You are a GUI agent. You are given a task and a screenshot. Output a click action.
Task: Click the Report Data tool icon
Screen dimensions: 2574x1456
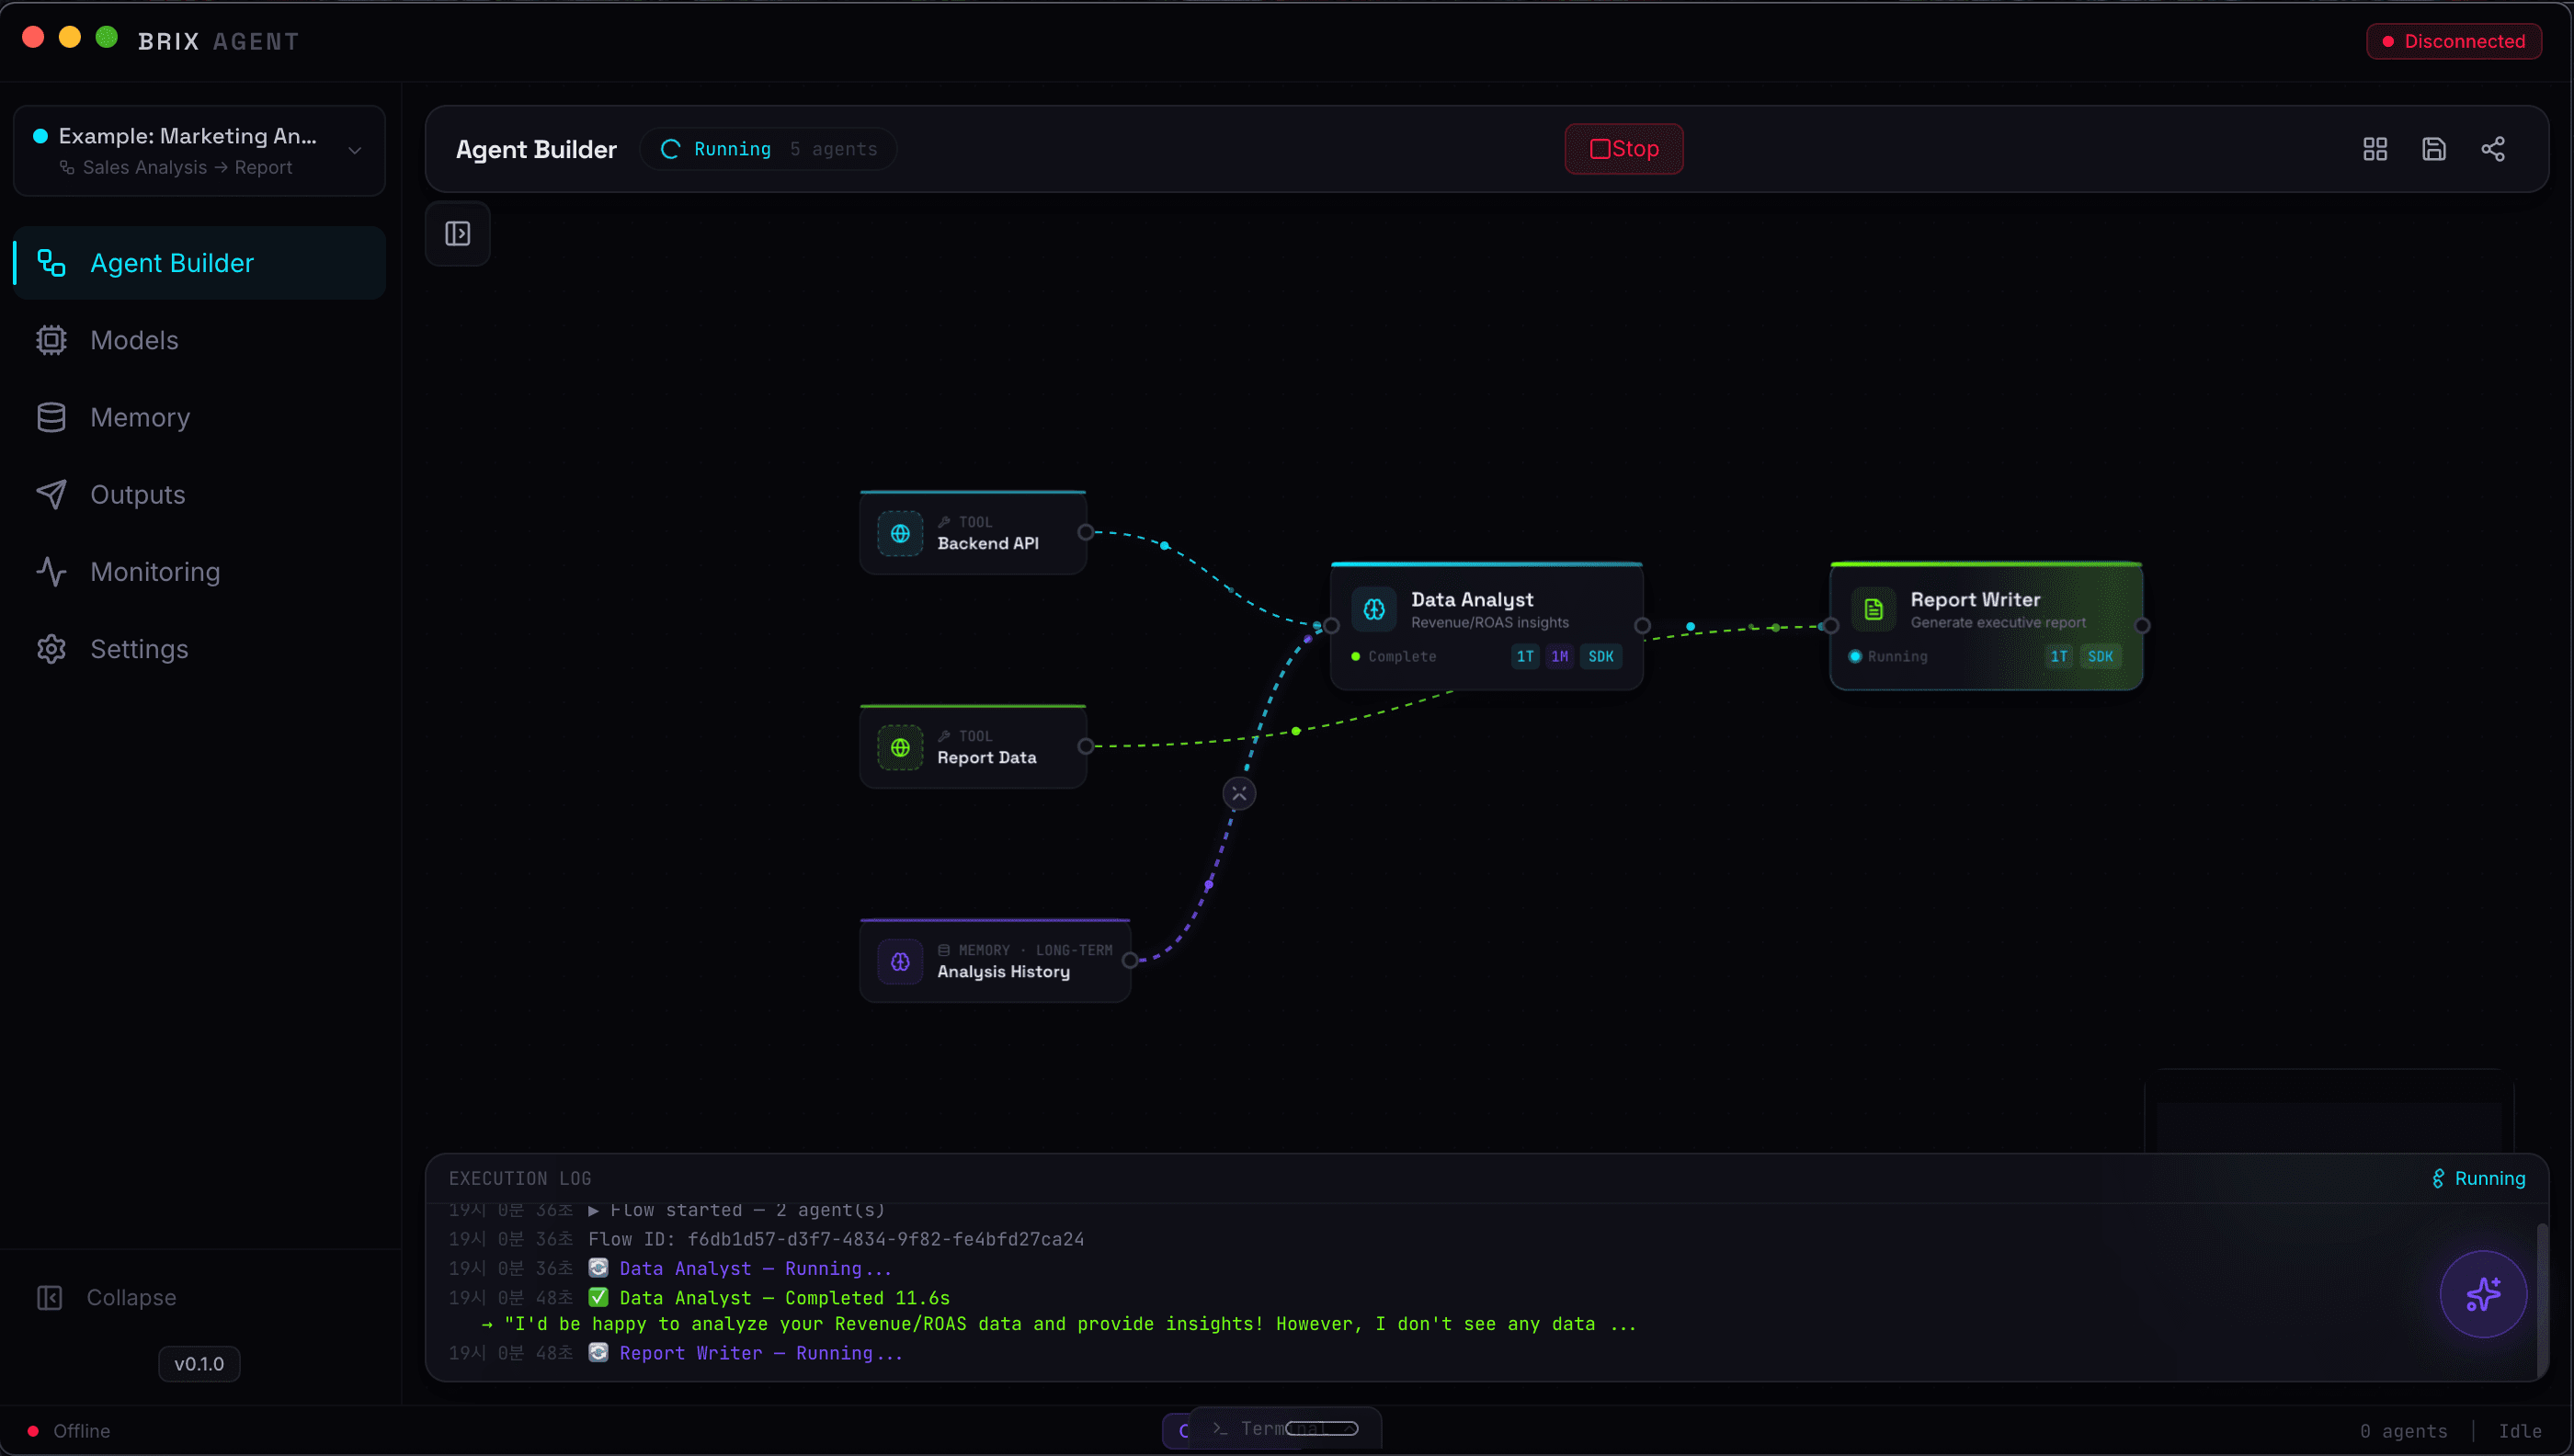900,746
